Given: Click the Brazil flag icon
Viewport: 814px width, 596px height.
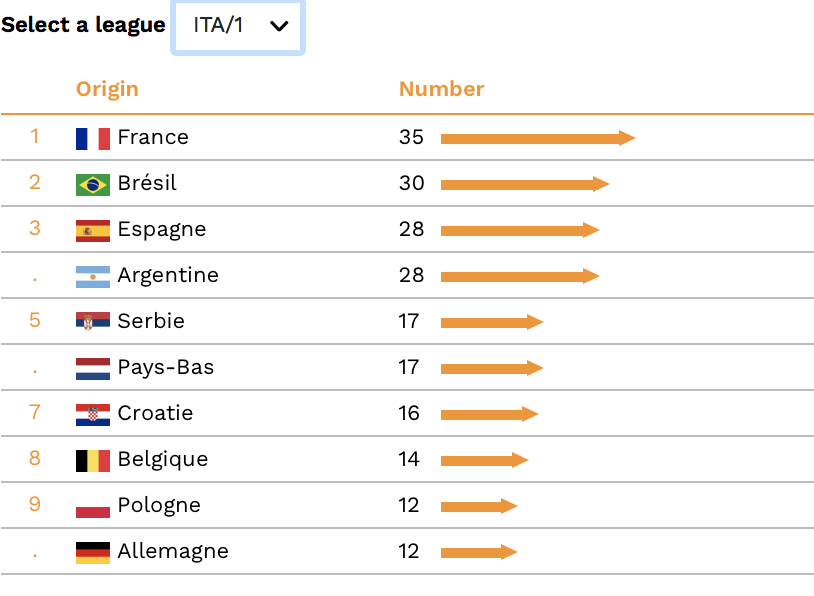Looking at the screenshot, I should tap(93, 185).
